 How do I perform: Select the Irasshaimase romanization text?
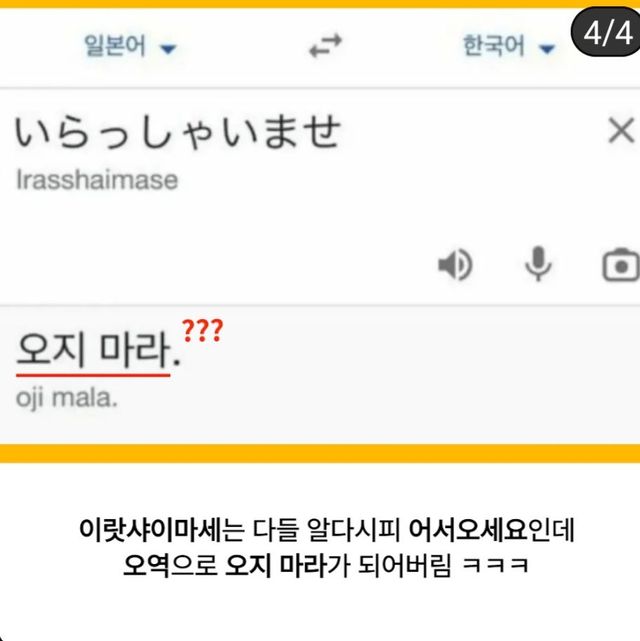click(x=97, y=180)
